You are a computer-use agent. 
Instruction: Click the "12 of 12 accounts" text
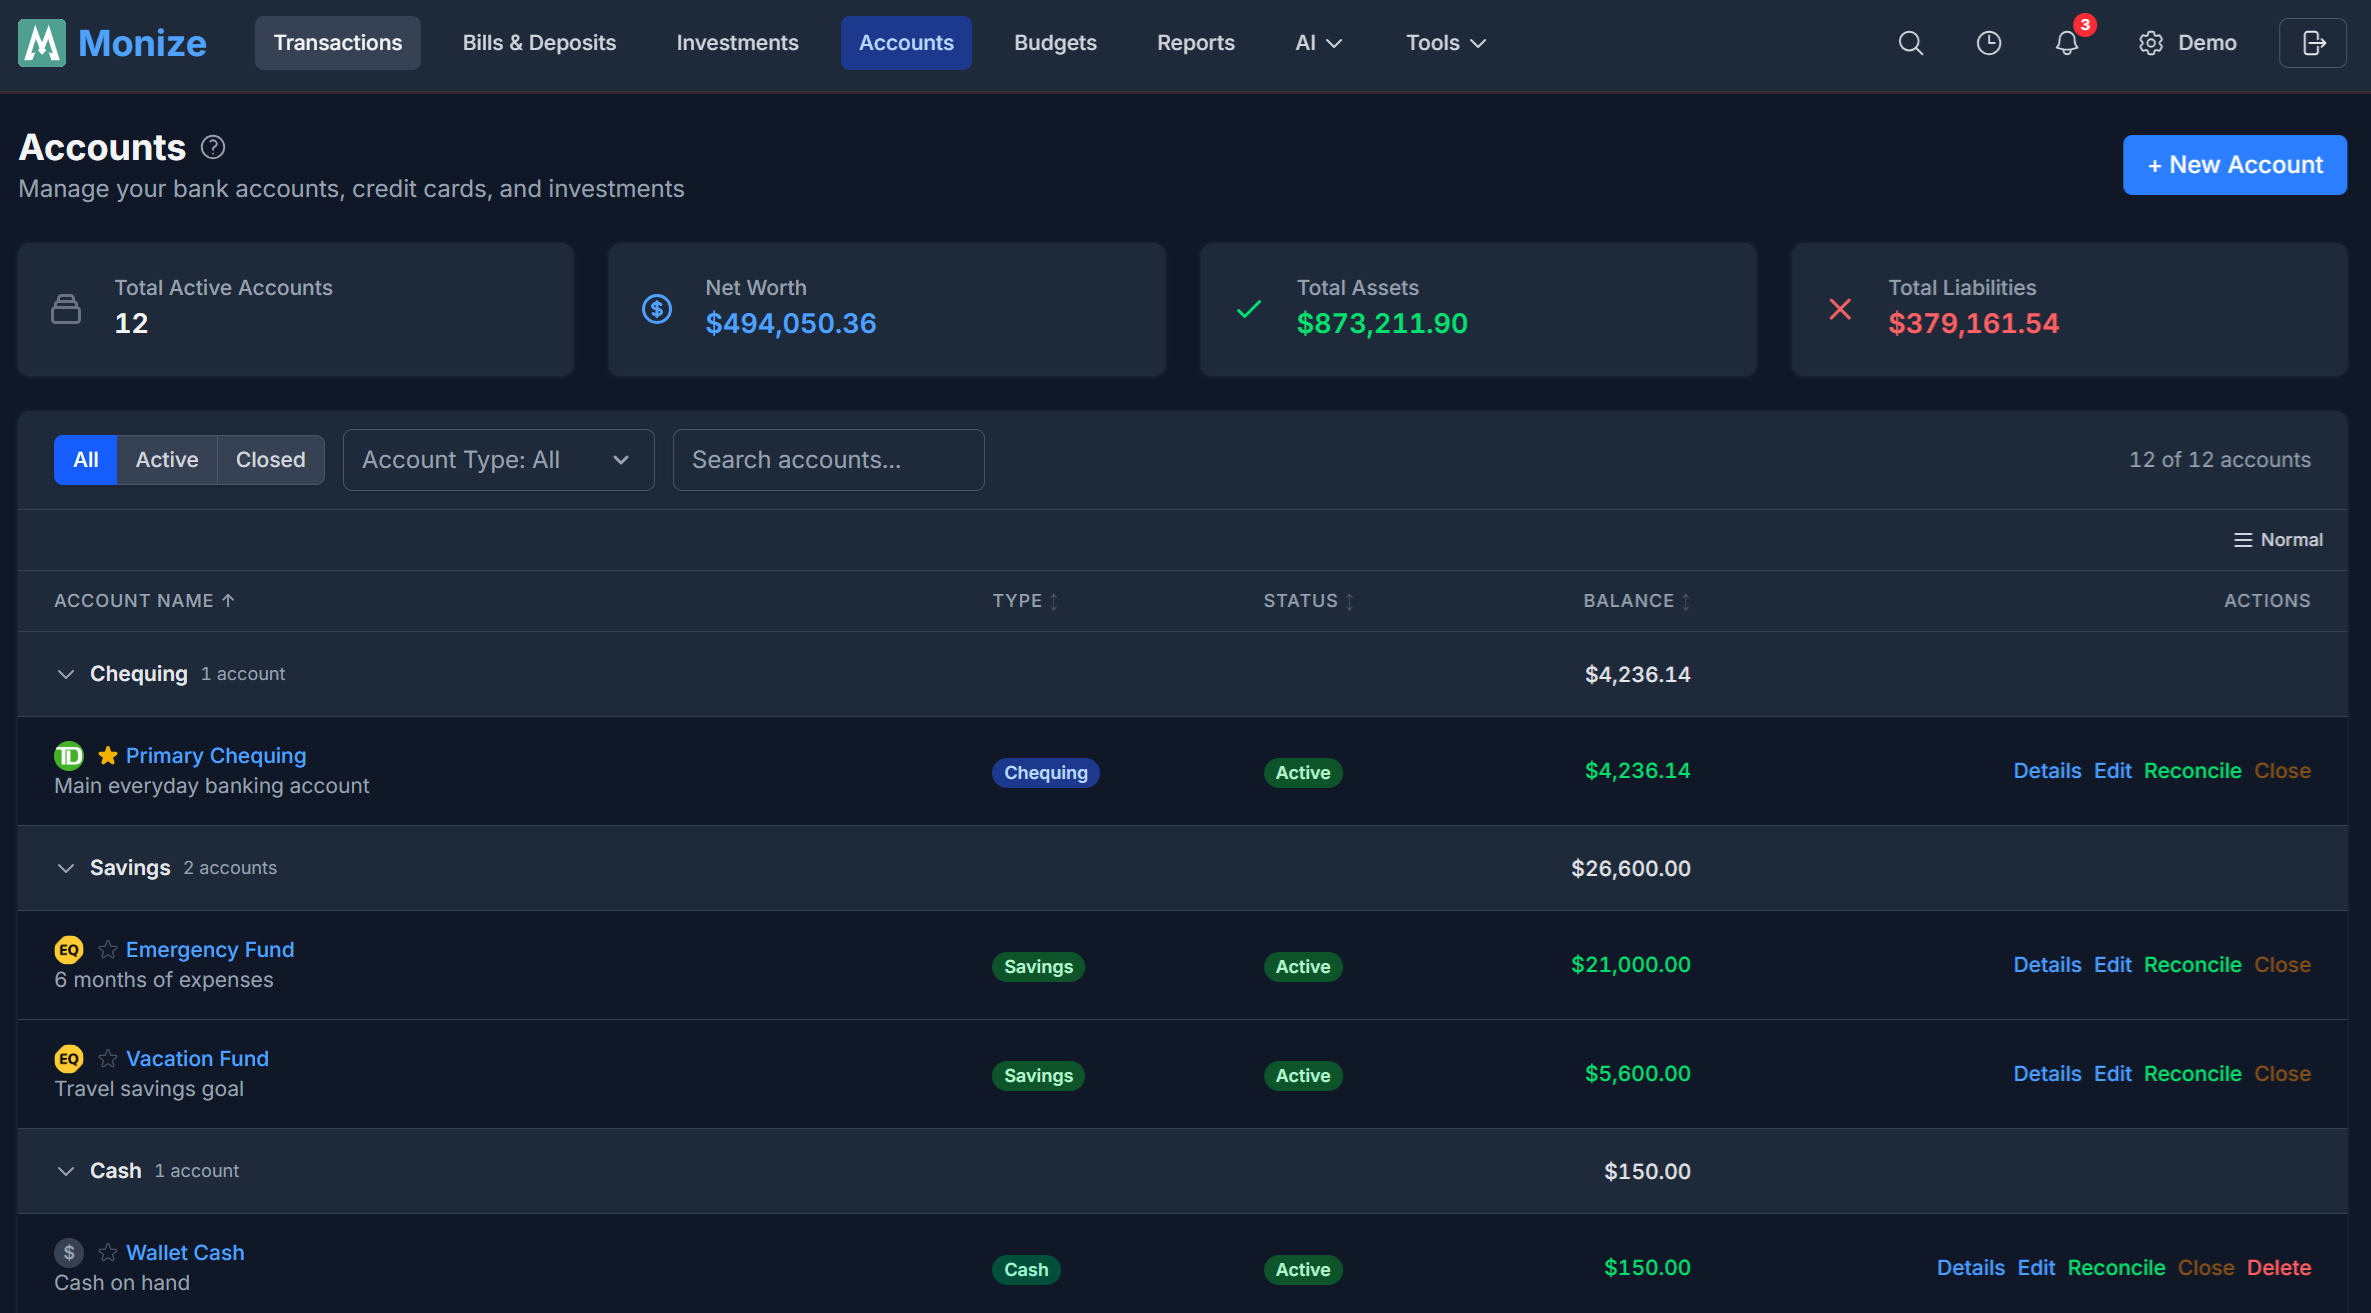(2220, 460)
